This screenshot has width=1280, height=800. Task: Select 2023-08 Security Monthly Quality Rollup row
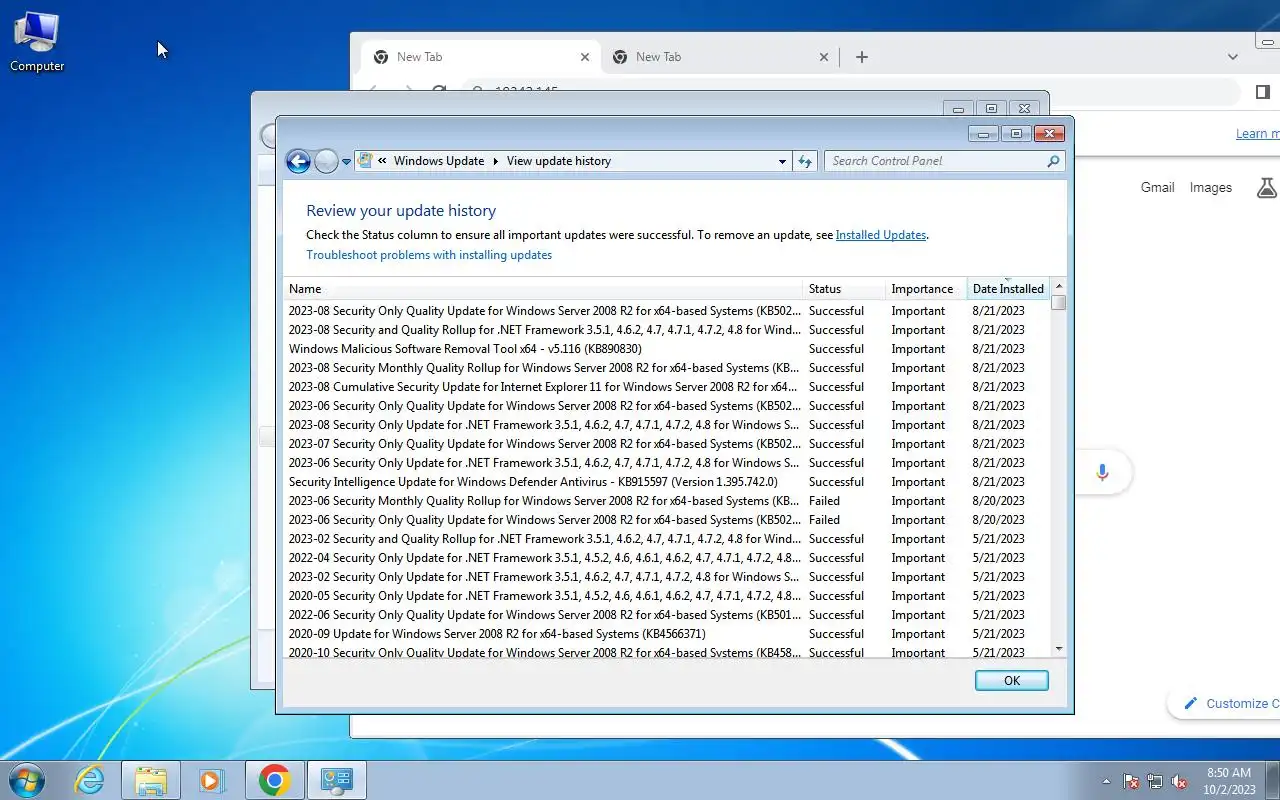pyautogui.click(x=667, y=368)
